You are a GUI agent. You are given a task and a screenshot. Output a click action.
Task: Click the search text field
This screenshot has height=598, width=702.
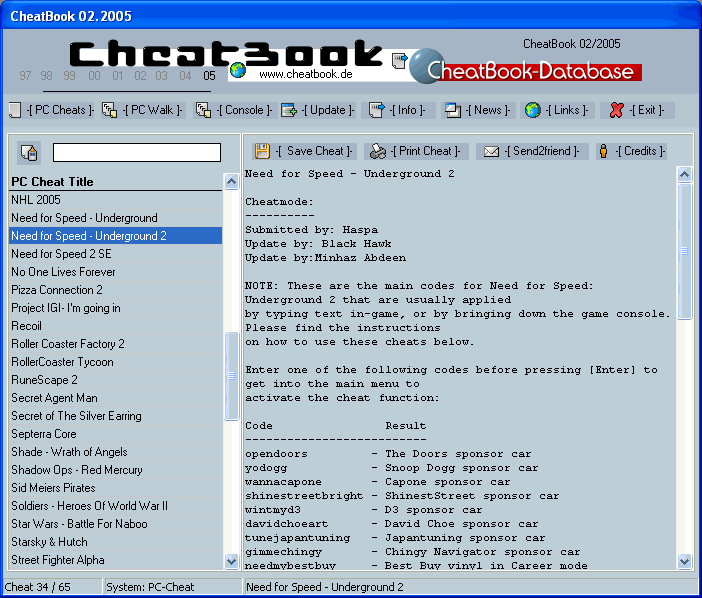136,153
